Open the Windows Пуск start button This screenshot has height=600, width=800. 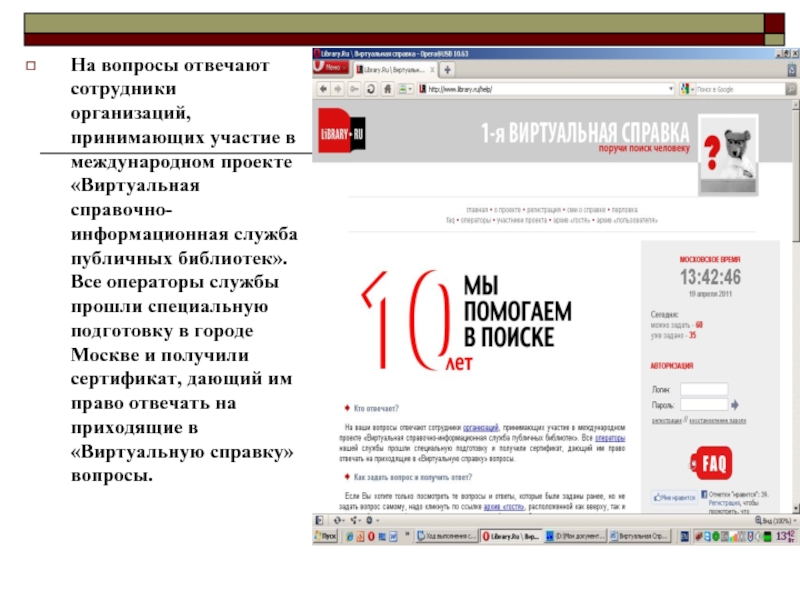pyautogui.click(x=326, y=536)
